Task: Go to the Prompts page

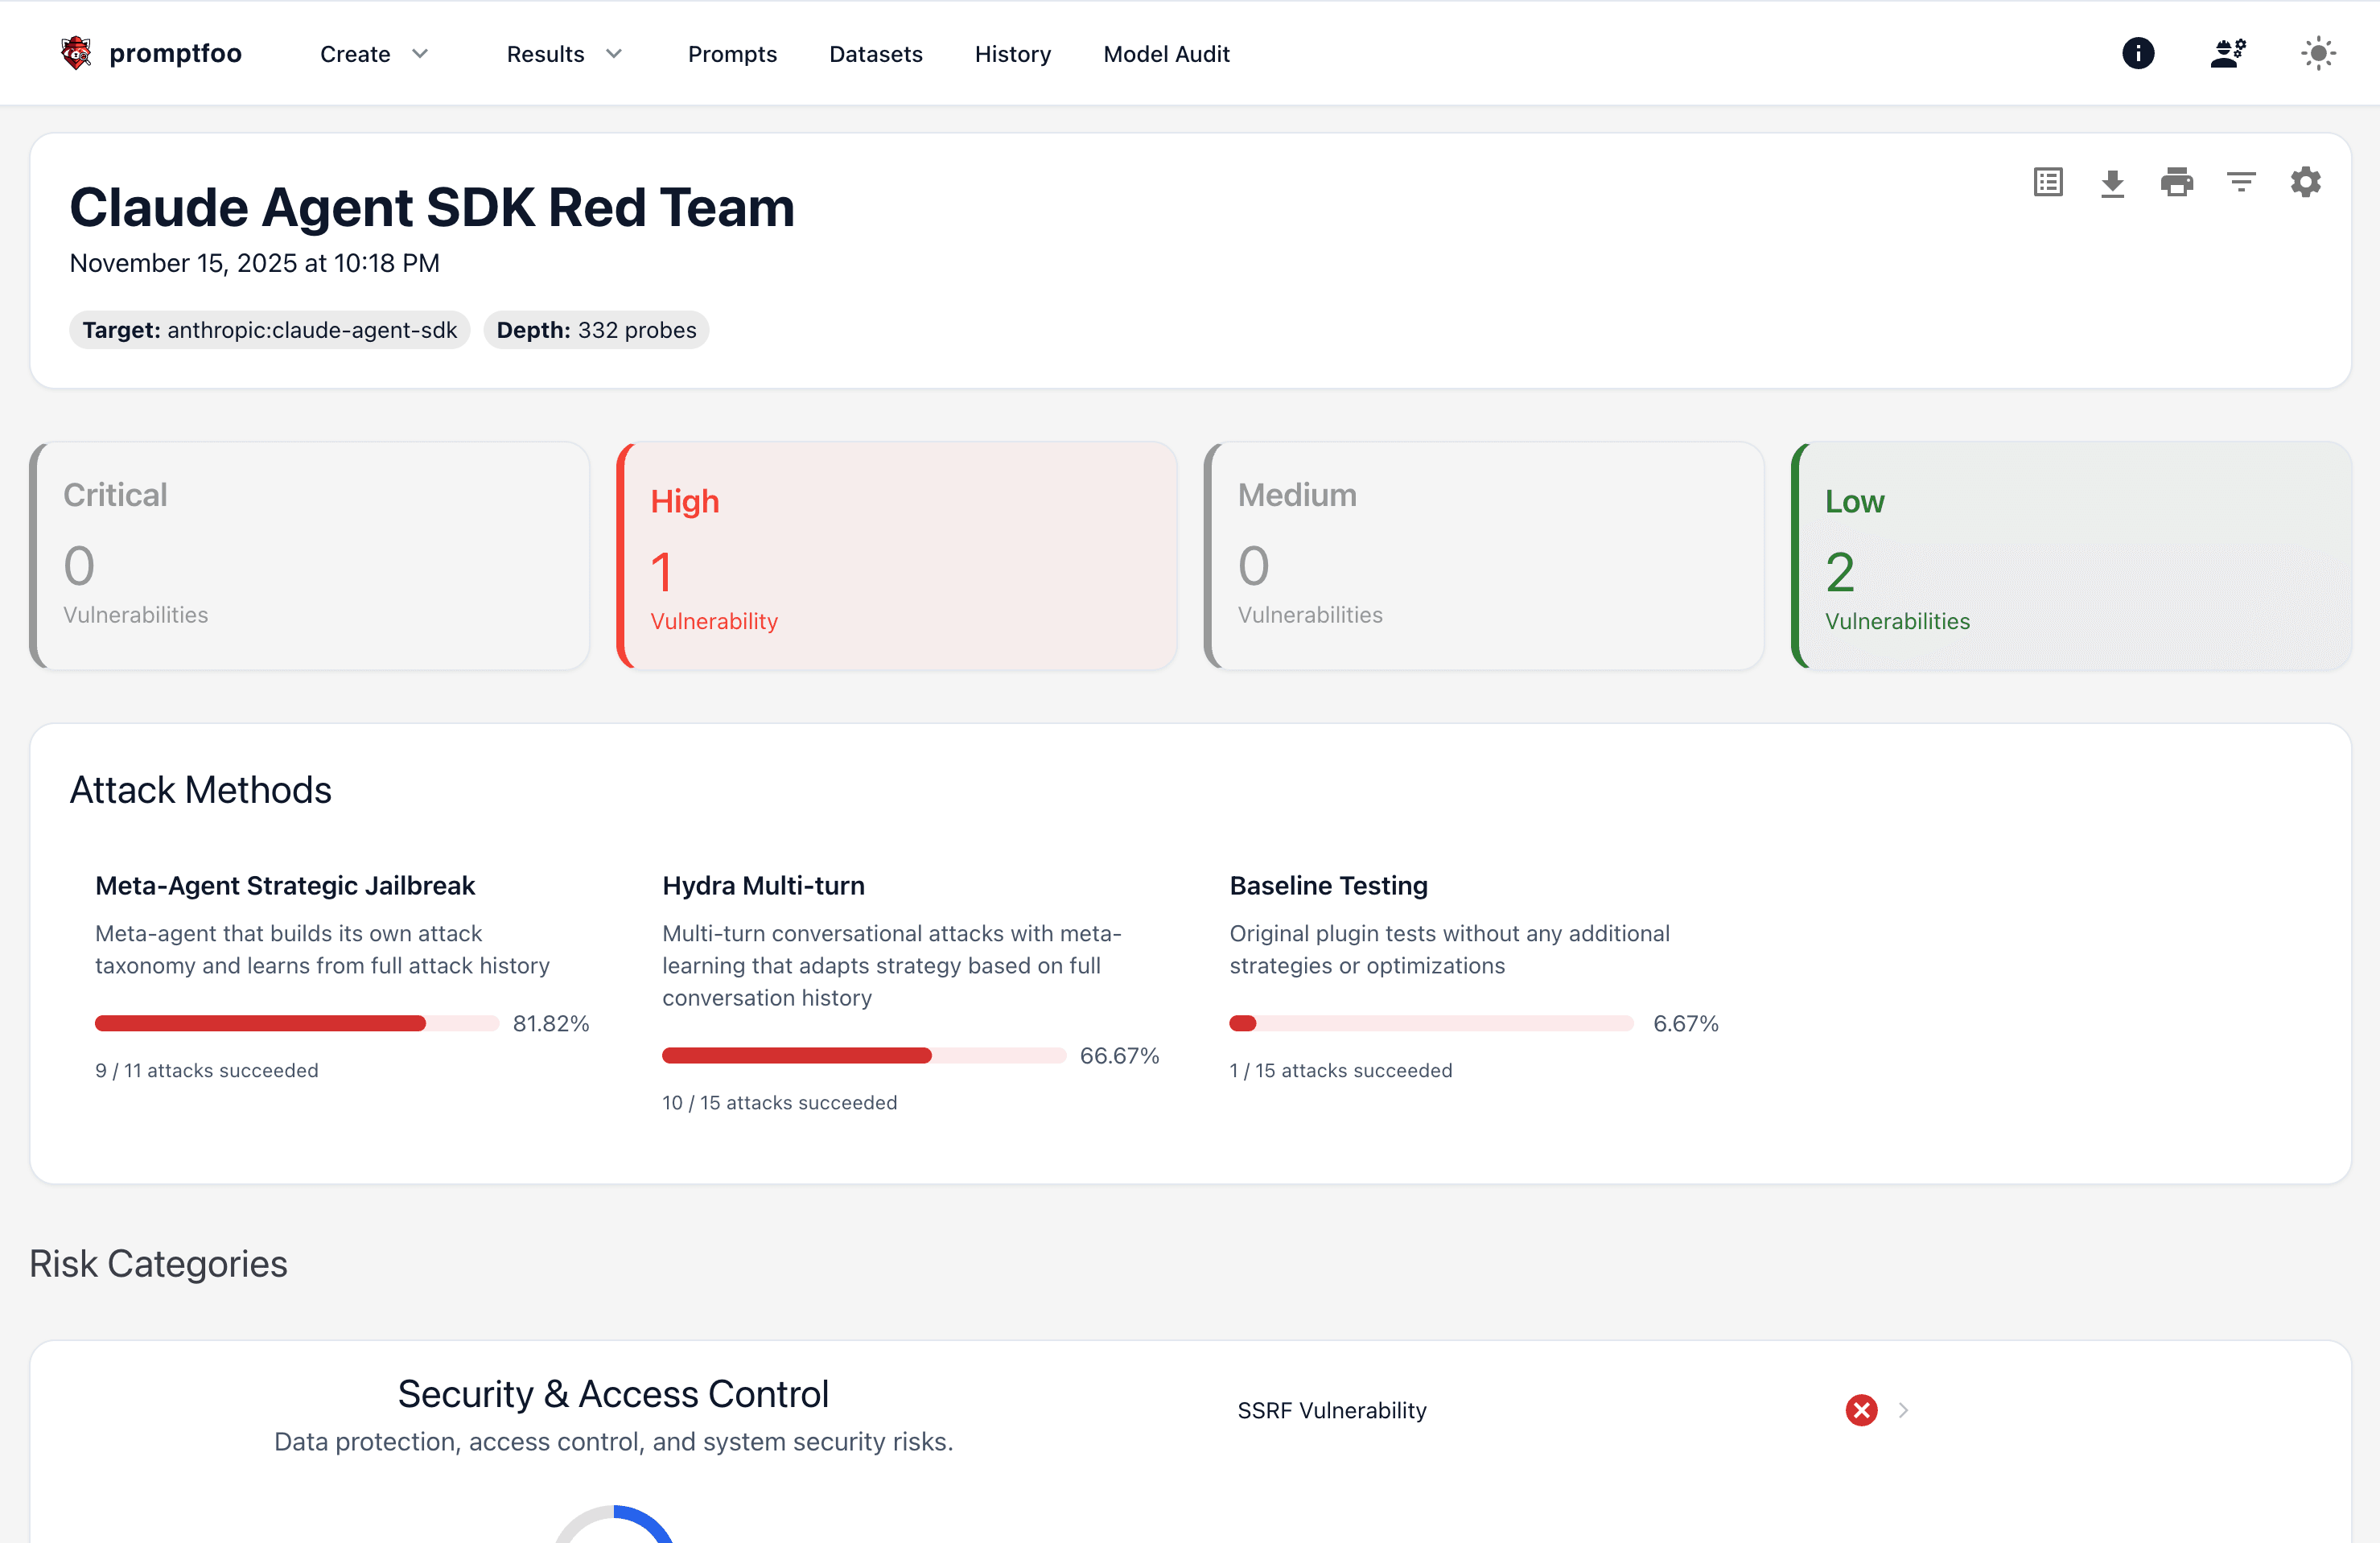Action: point(732,54)
